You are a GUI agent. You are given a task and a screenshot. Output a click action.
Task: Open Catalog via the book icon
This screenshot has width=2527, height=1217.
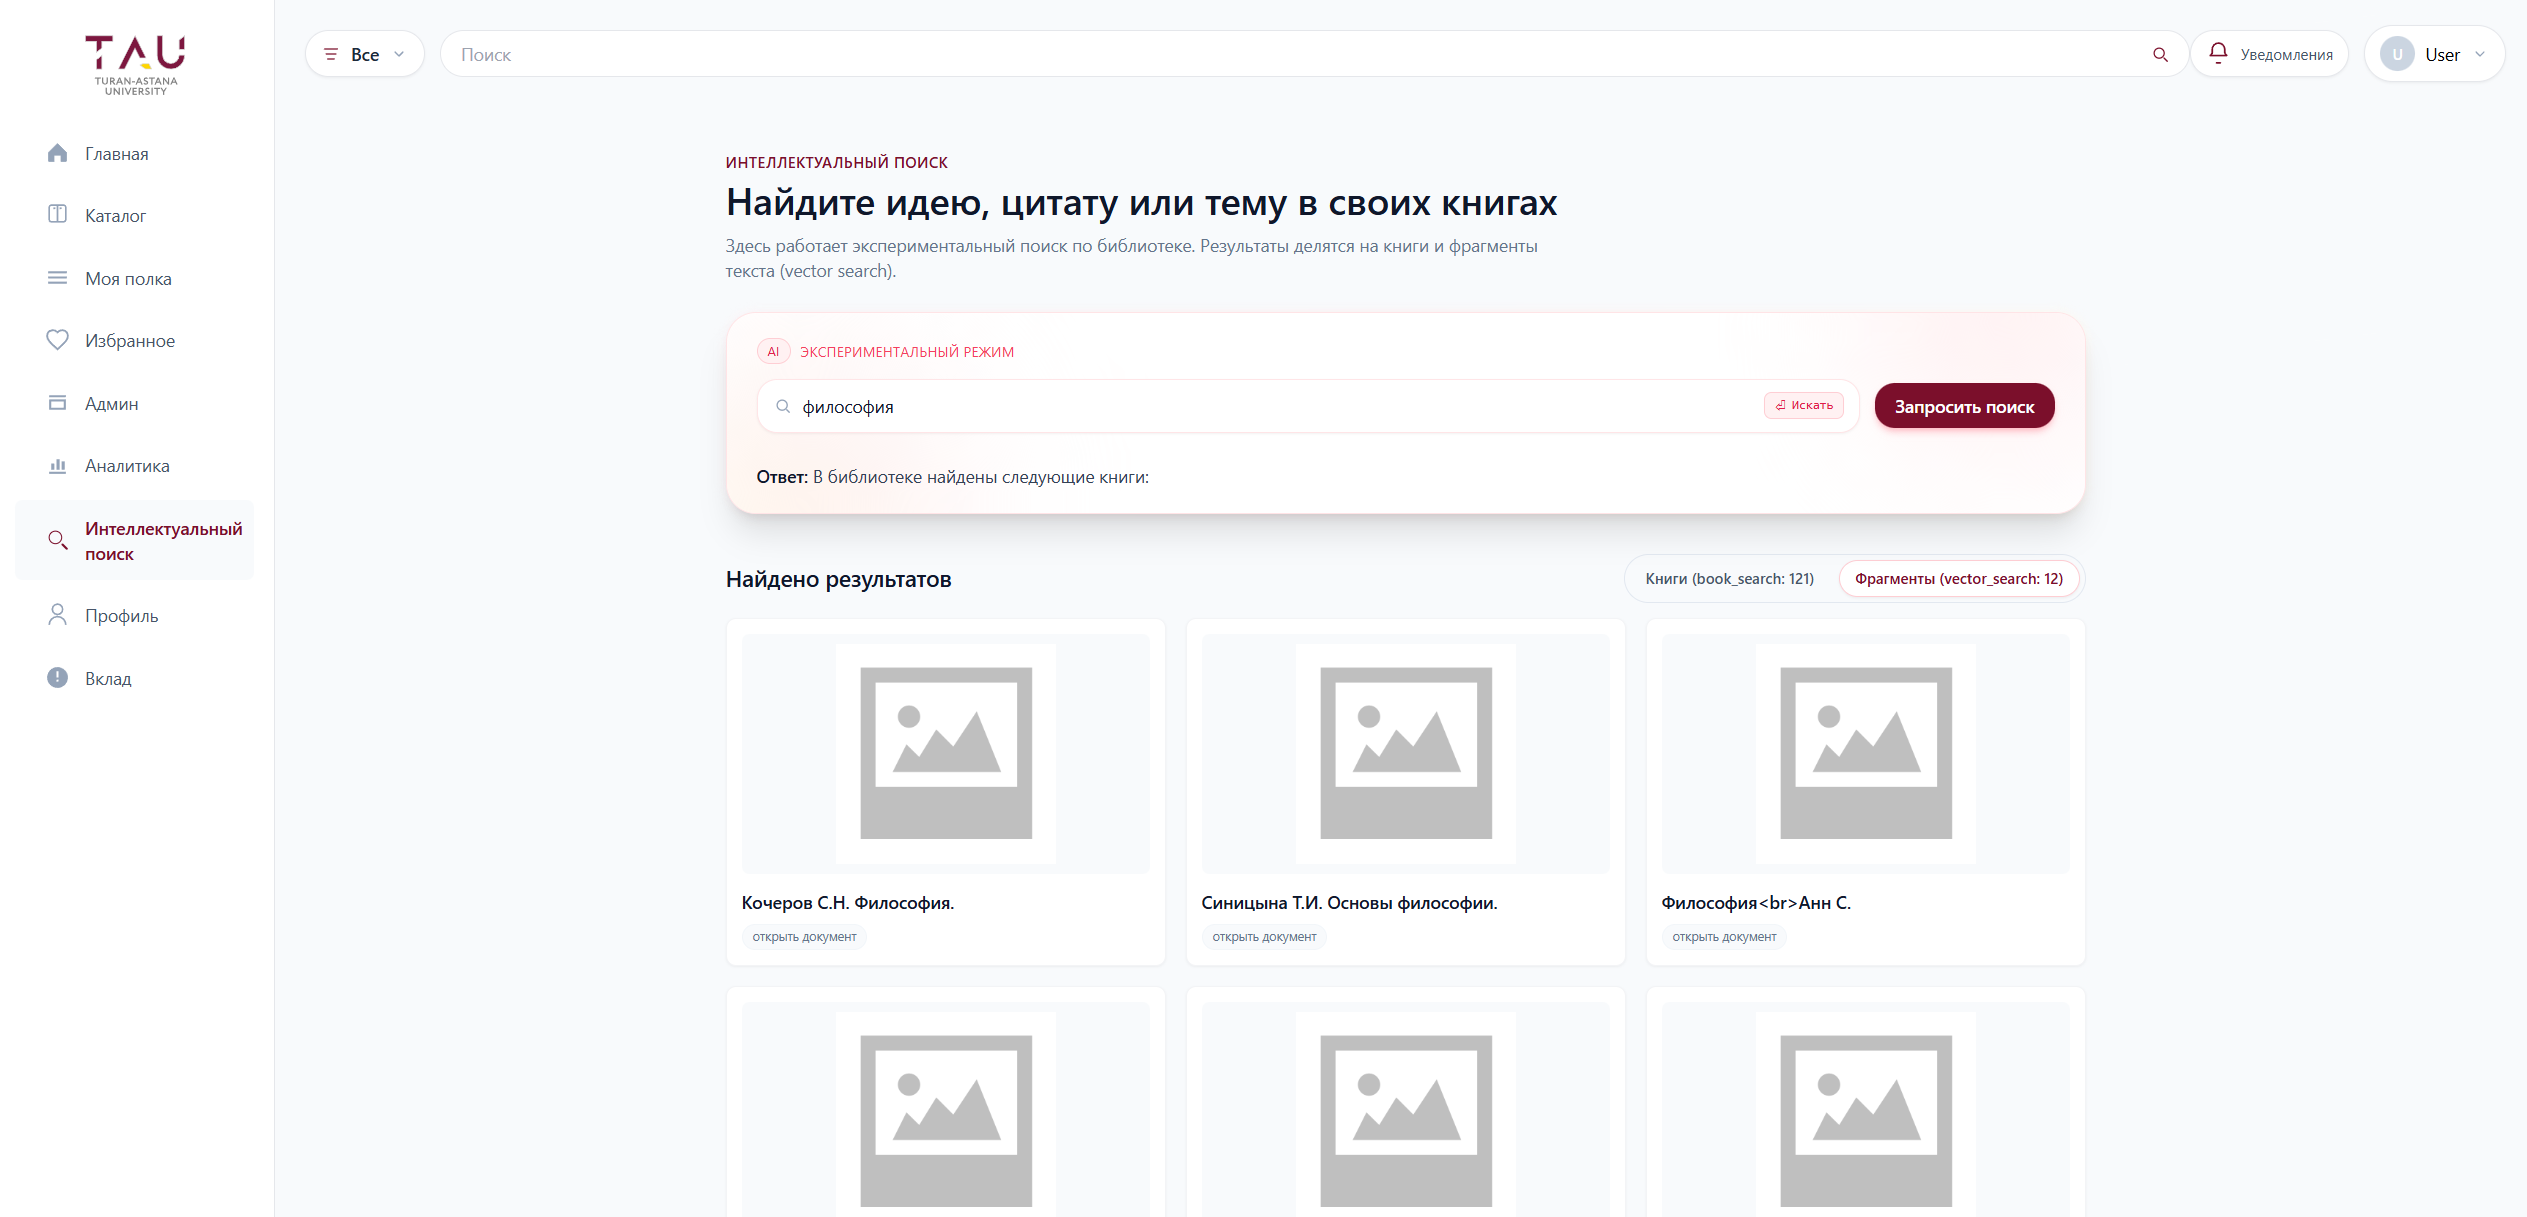pyautogui.click(x=57, y=215)
